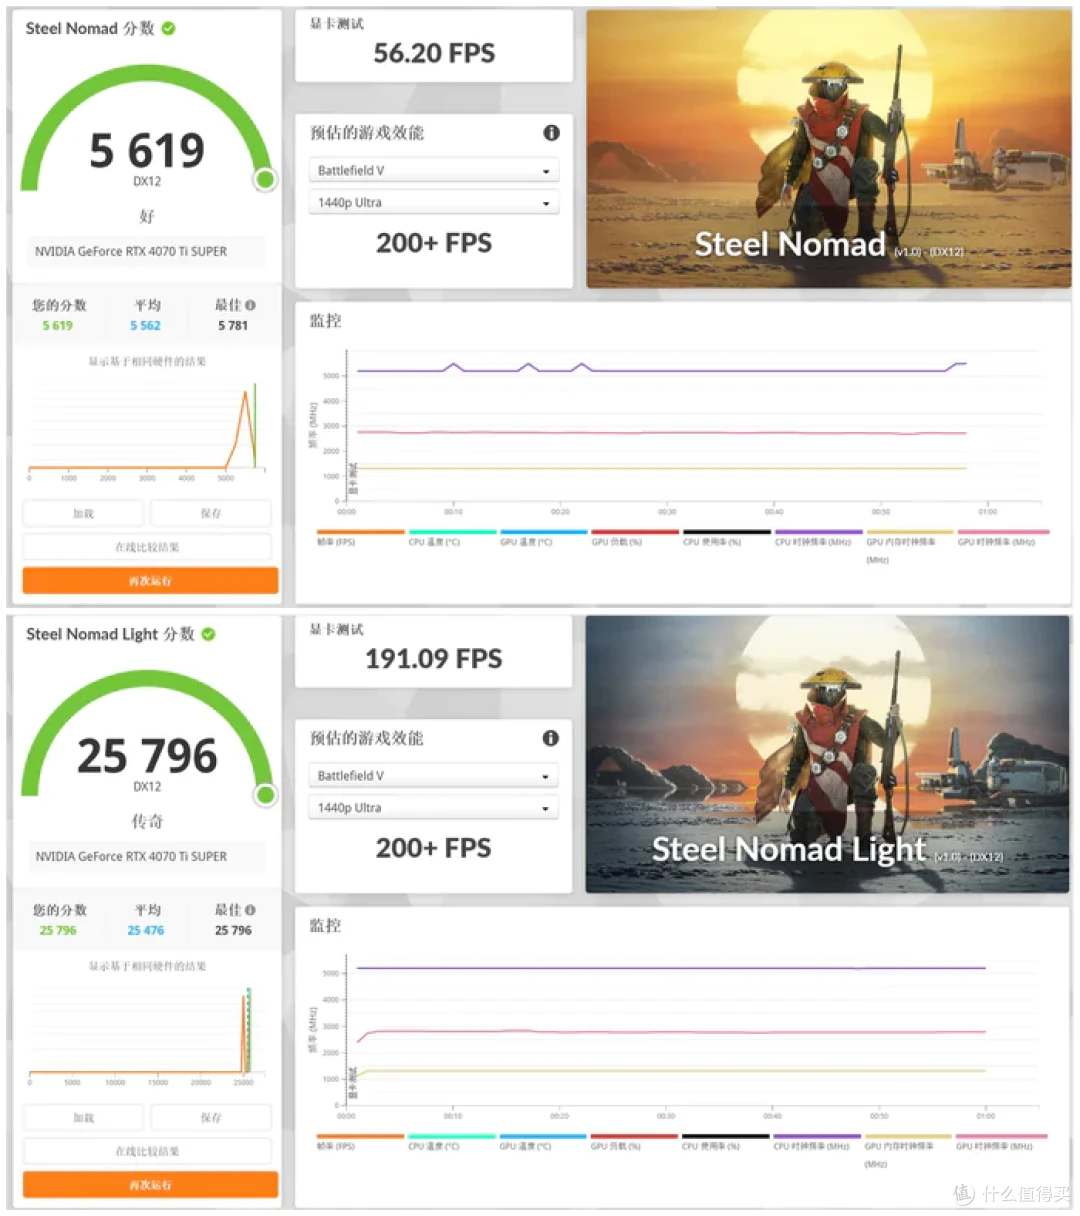Toggle the GPU 时钟频率 legend in the Steel Nomad Light chart

tap(1002, 1142)
